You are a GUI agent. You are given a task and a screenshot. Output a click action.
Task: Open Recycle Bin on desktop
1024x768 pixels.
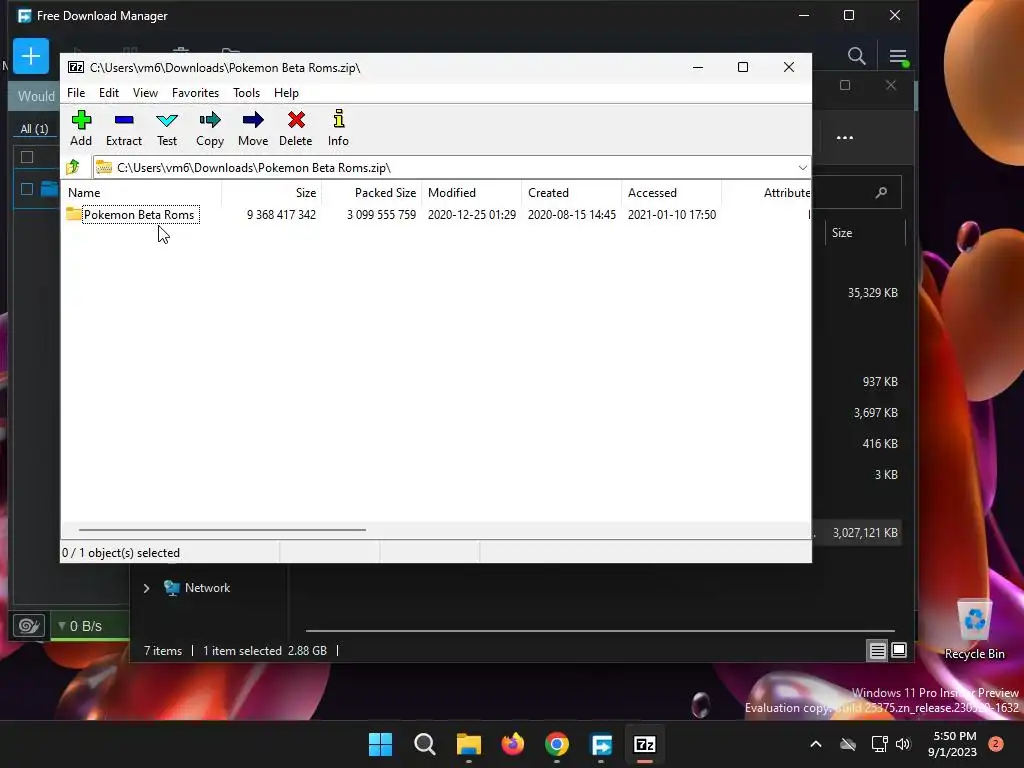[974, 629]
